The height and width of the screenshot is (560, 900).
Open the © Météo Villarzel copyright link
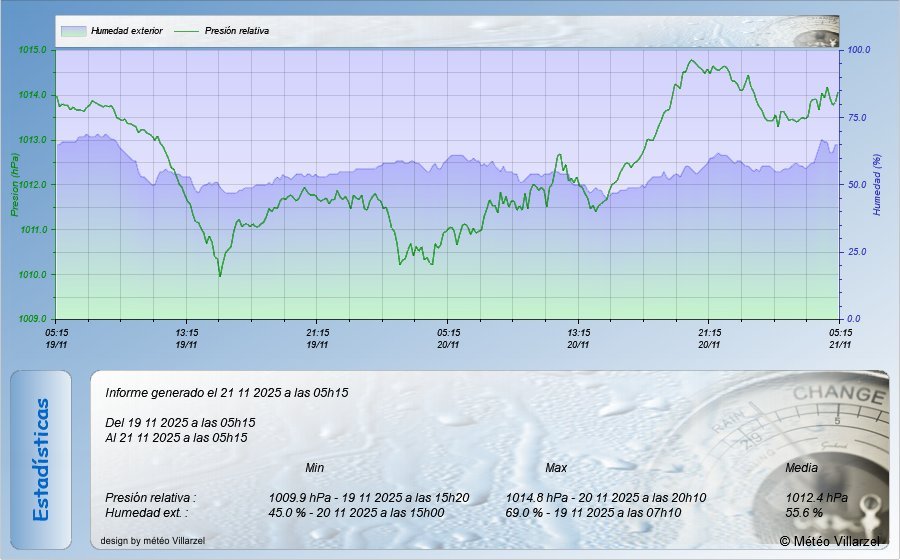[830, 541]
